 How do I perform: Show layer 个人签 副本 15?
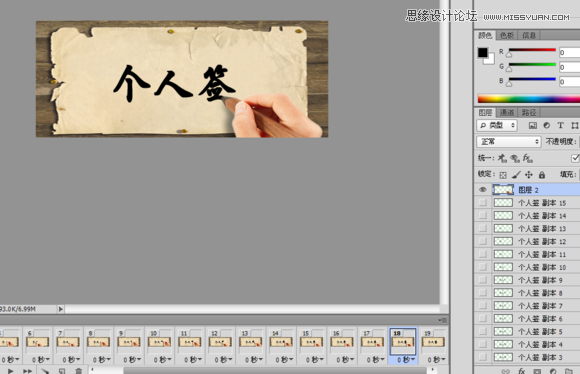point(483,203)
